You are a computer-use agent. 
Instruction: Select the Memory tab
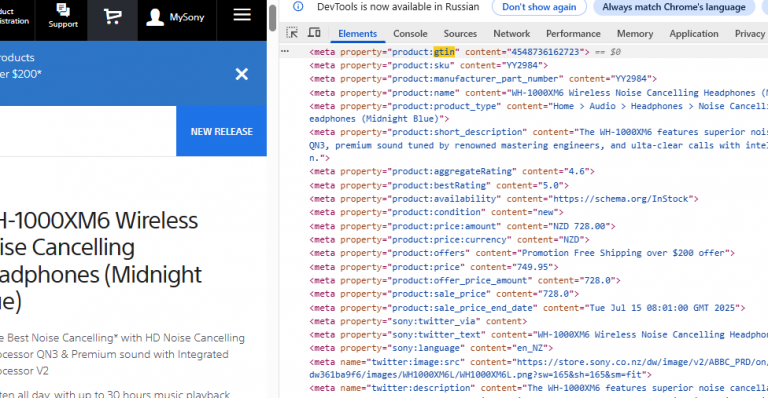[x=635, y=33]
